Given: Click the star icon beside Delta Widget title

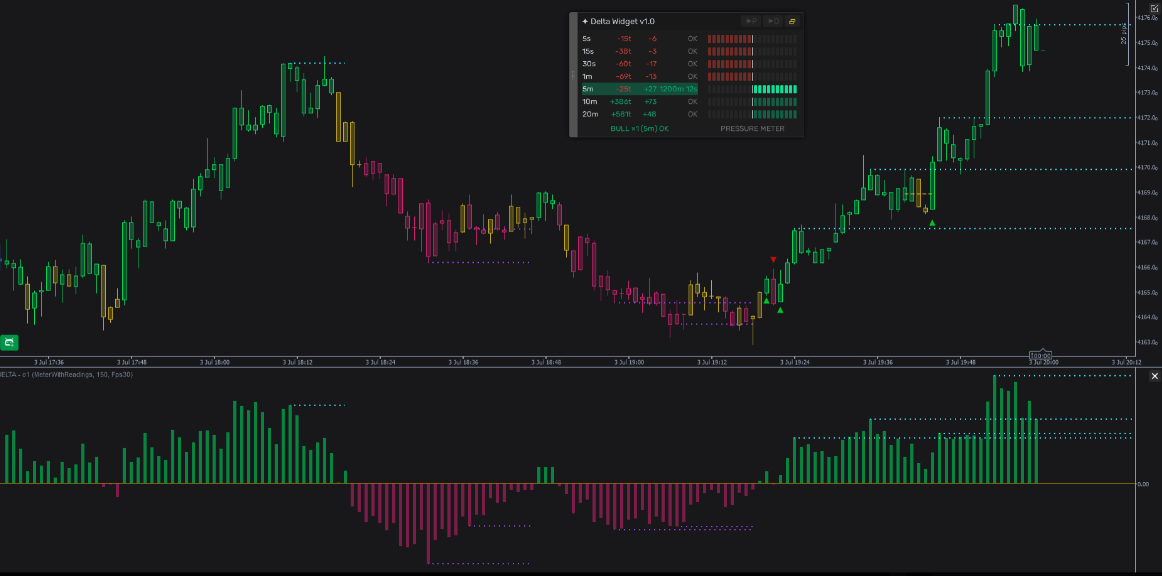Looking at the screenshot, I should click(x=585, y=21).
